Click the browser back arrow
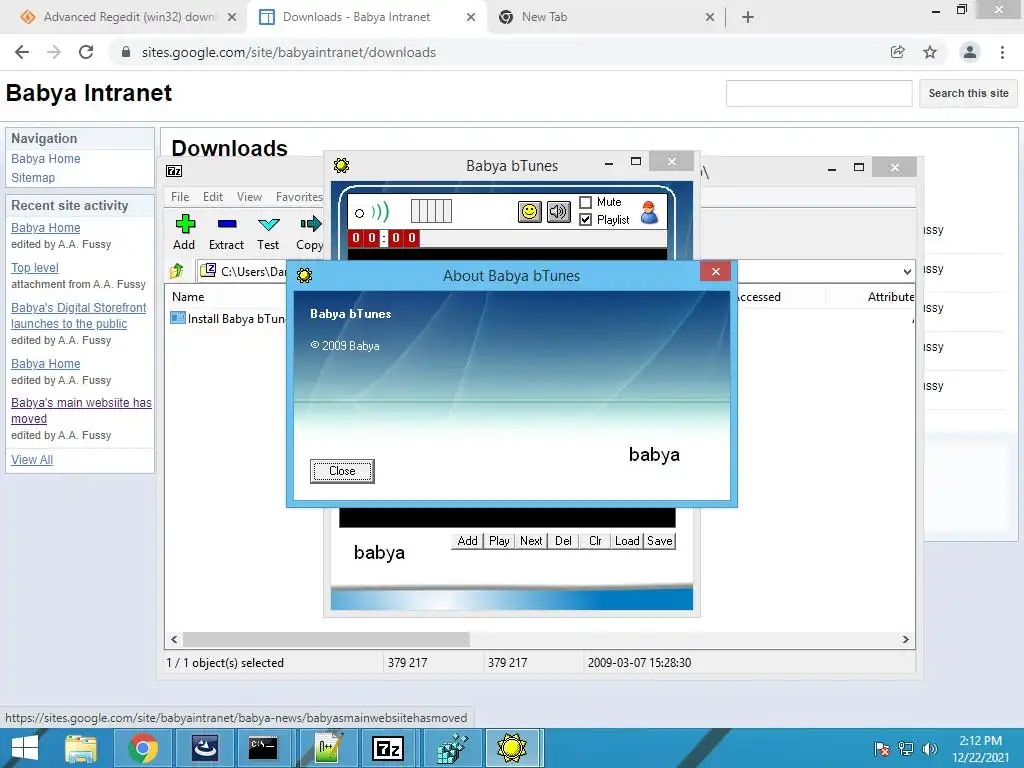This screenshot has width=1024, height=768. coord(22,52)
